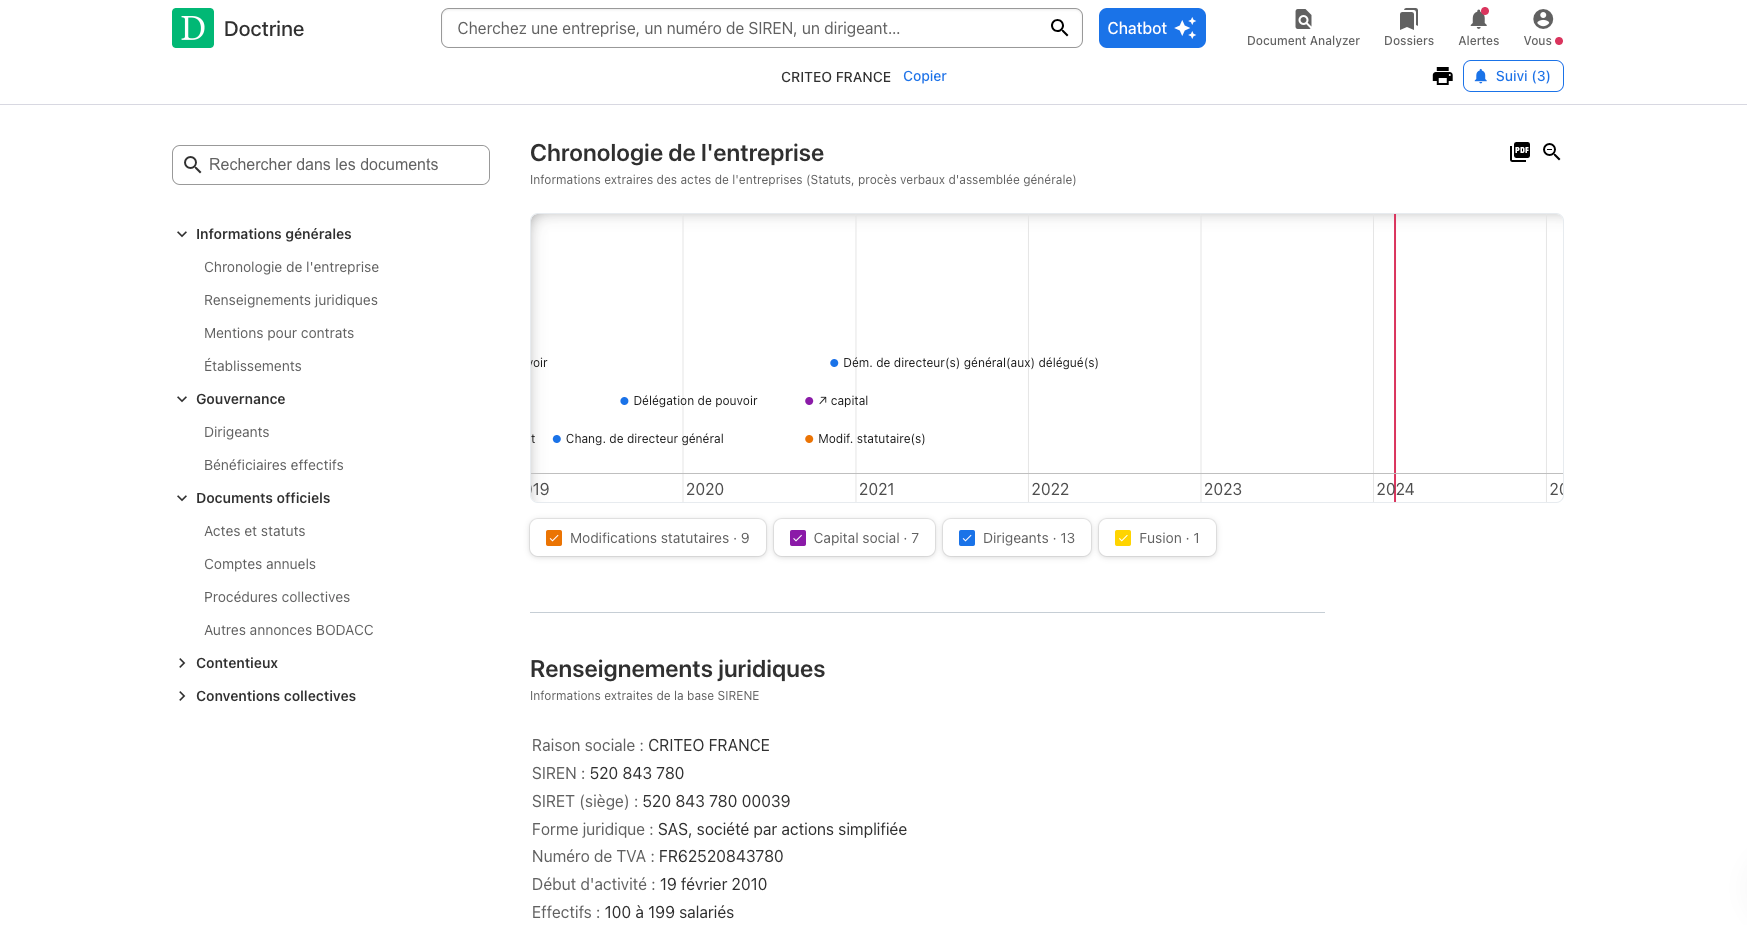The height and width of the screenshot is (925, 1747).
Task: Disable the Dirigeants timeline filter
Action: coord(967,538)
